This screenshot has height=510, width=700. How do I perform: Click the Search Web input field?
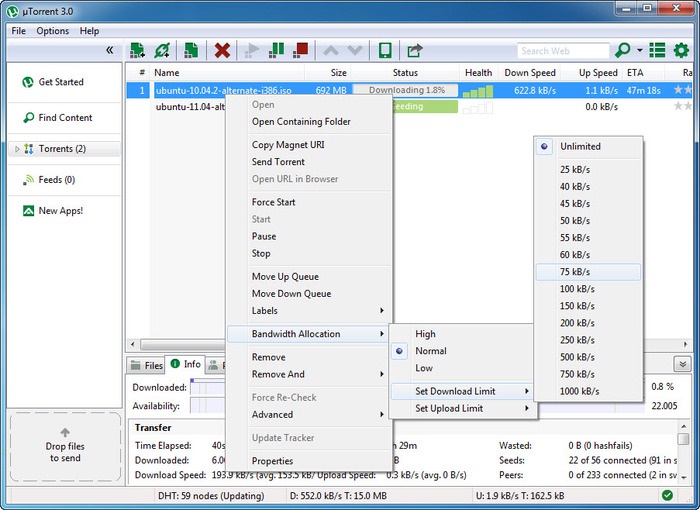coord(562,50)
